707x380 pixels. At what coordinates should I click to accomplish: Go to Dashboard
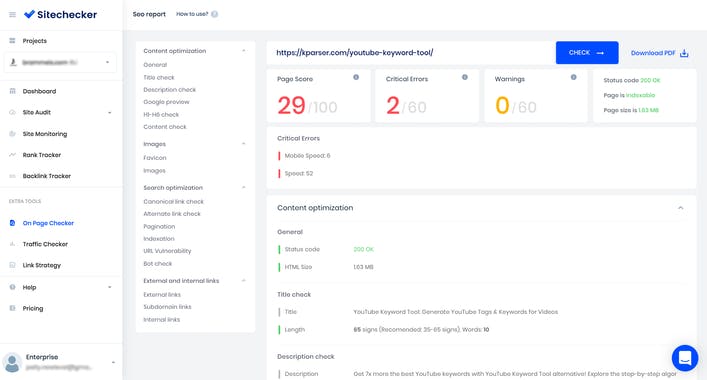pos(39,91)
